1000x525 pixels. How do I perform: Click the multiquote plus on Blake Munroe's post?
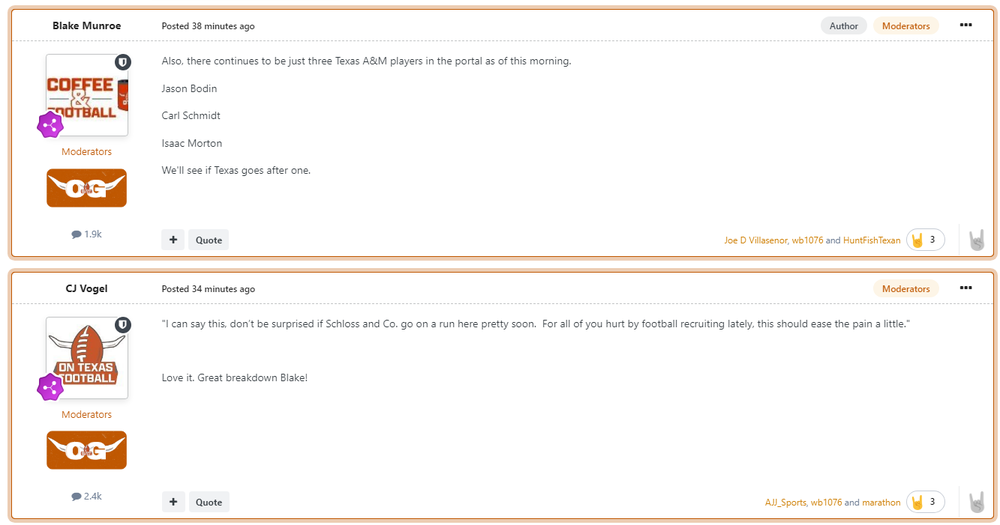(x=173, y=240)
